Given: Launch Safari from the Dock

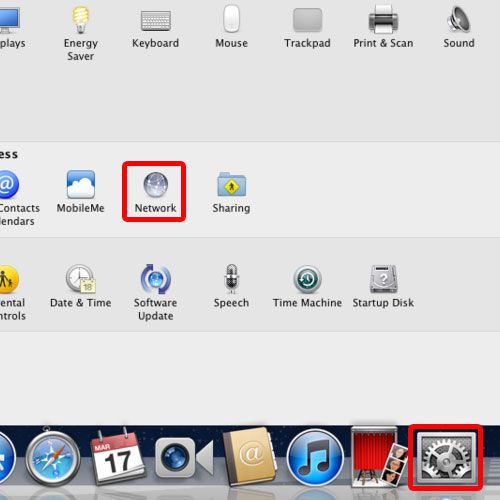Looking at the screenshot, I should pyautogui.click(x=53, y=458).
